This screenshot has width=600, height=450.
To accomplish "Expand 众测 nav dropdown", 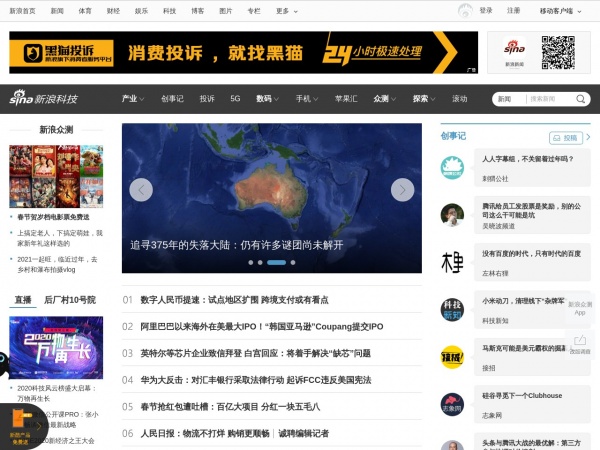I will click(x=385, y=99).
